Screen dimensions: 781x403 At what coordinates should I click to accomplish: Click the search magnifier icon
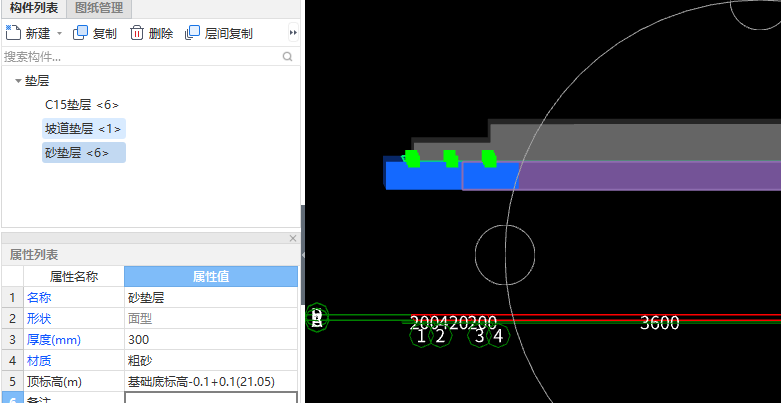287,57
